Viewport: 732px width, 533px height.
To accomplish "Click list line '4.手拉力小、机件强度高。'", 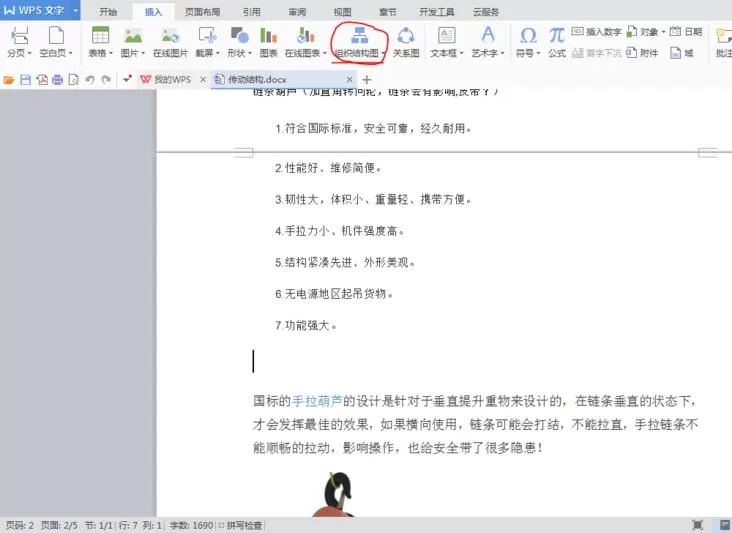I will point(339,231).
